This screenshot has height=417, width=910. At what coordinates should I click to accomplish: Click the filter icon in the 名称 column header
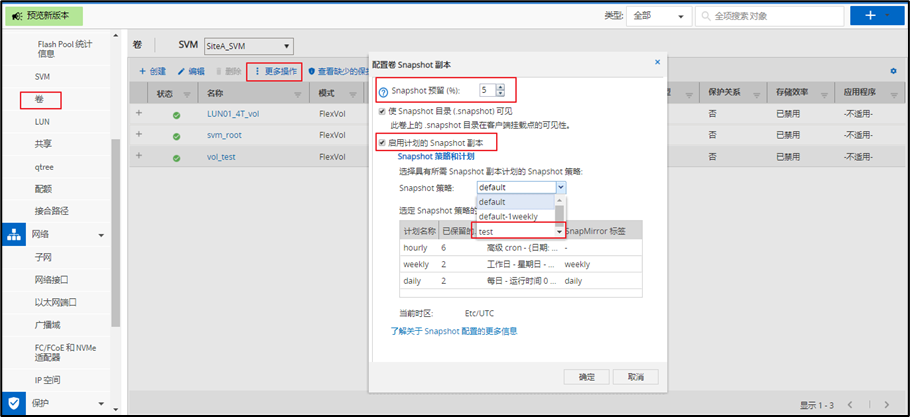[298, 94]
